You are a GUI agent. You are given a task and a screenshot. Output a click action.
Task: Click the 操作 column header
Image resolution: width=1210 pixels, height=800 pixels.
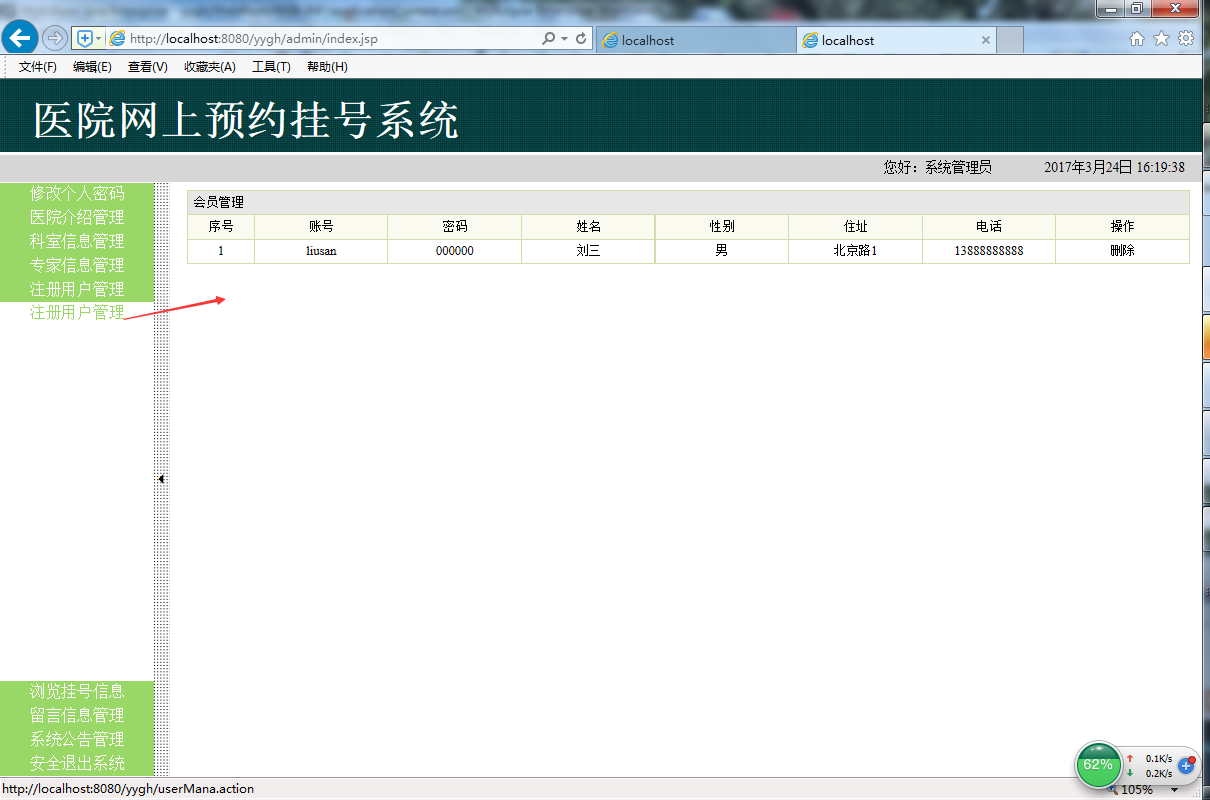coord(1122,227)
